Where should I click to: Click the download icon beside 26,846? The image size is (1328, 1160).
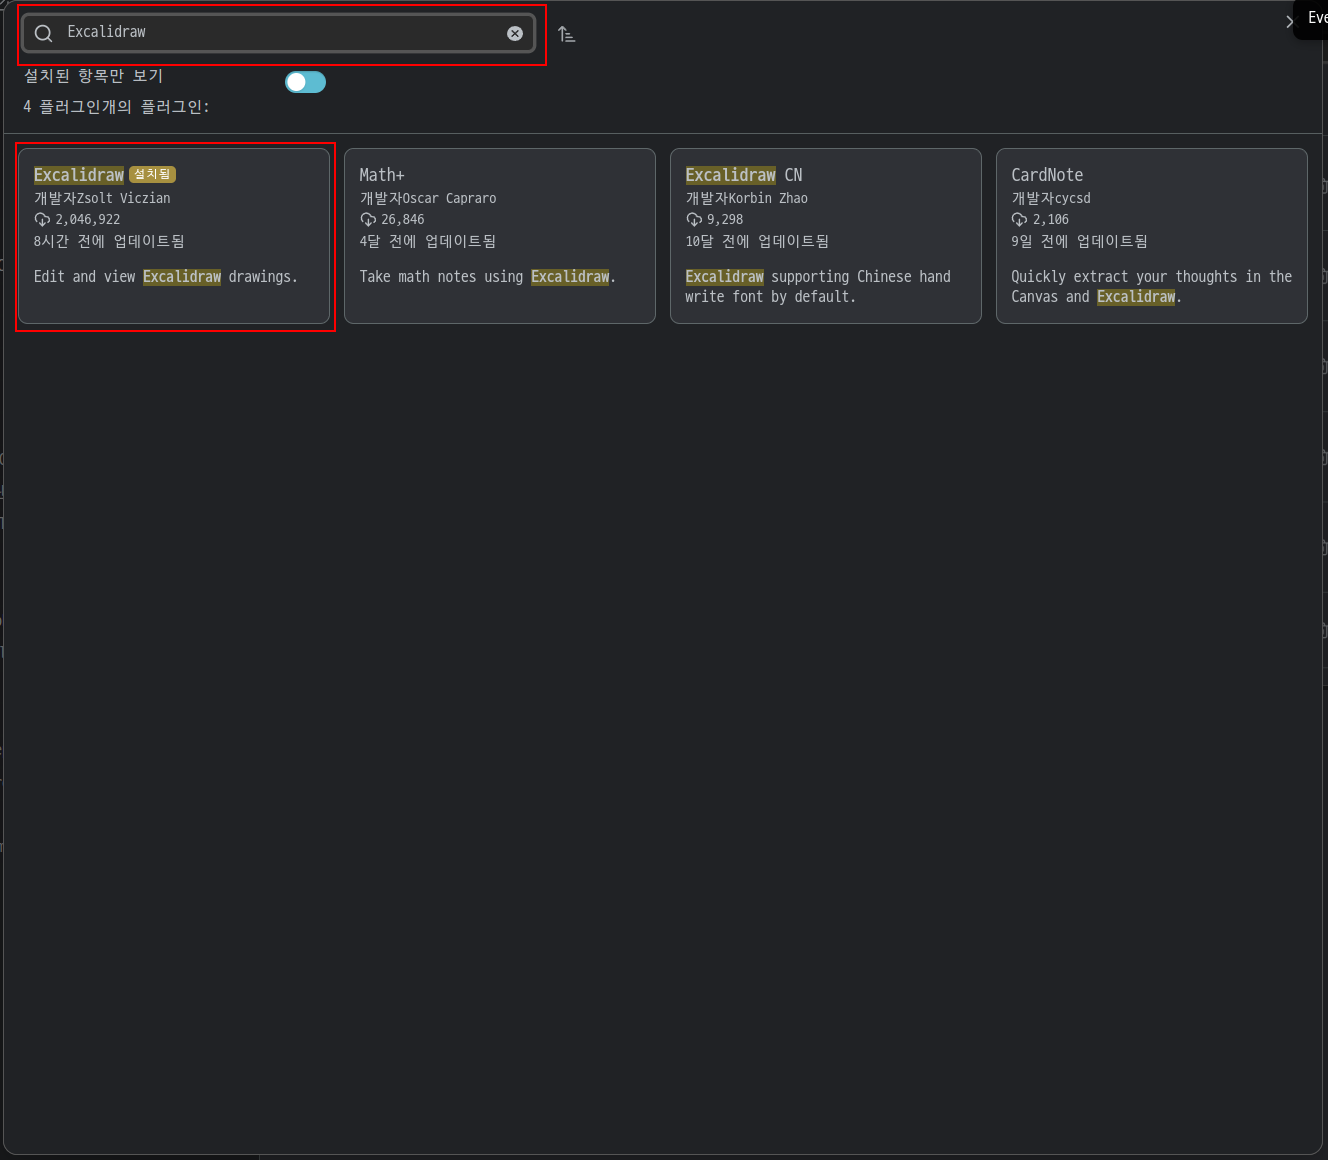(x=368, y=219)
